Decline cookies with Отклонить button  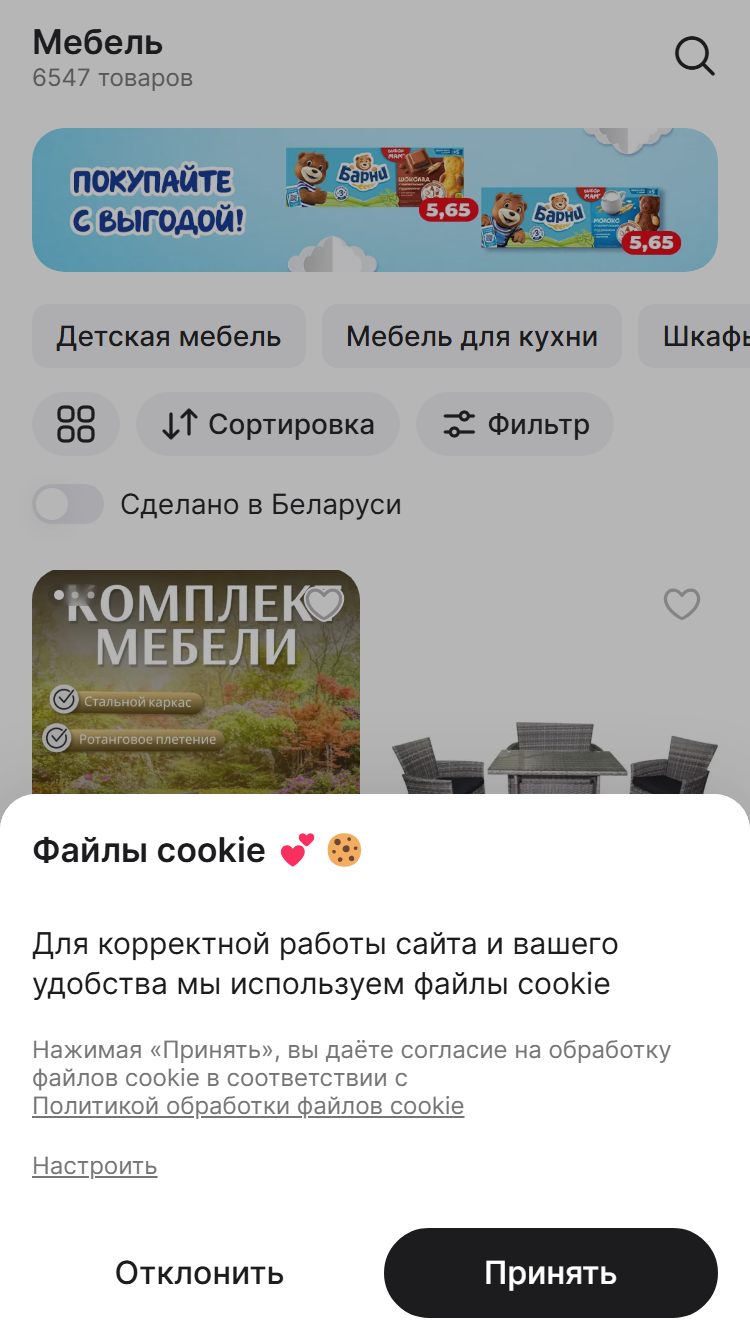tap(200, 1273)
